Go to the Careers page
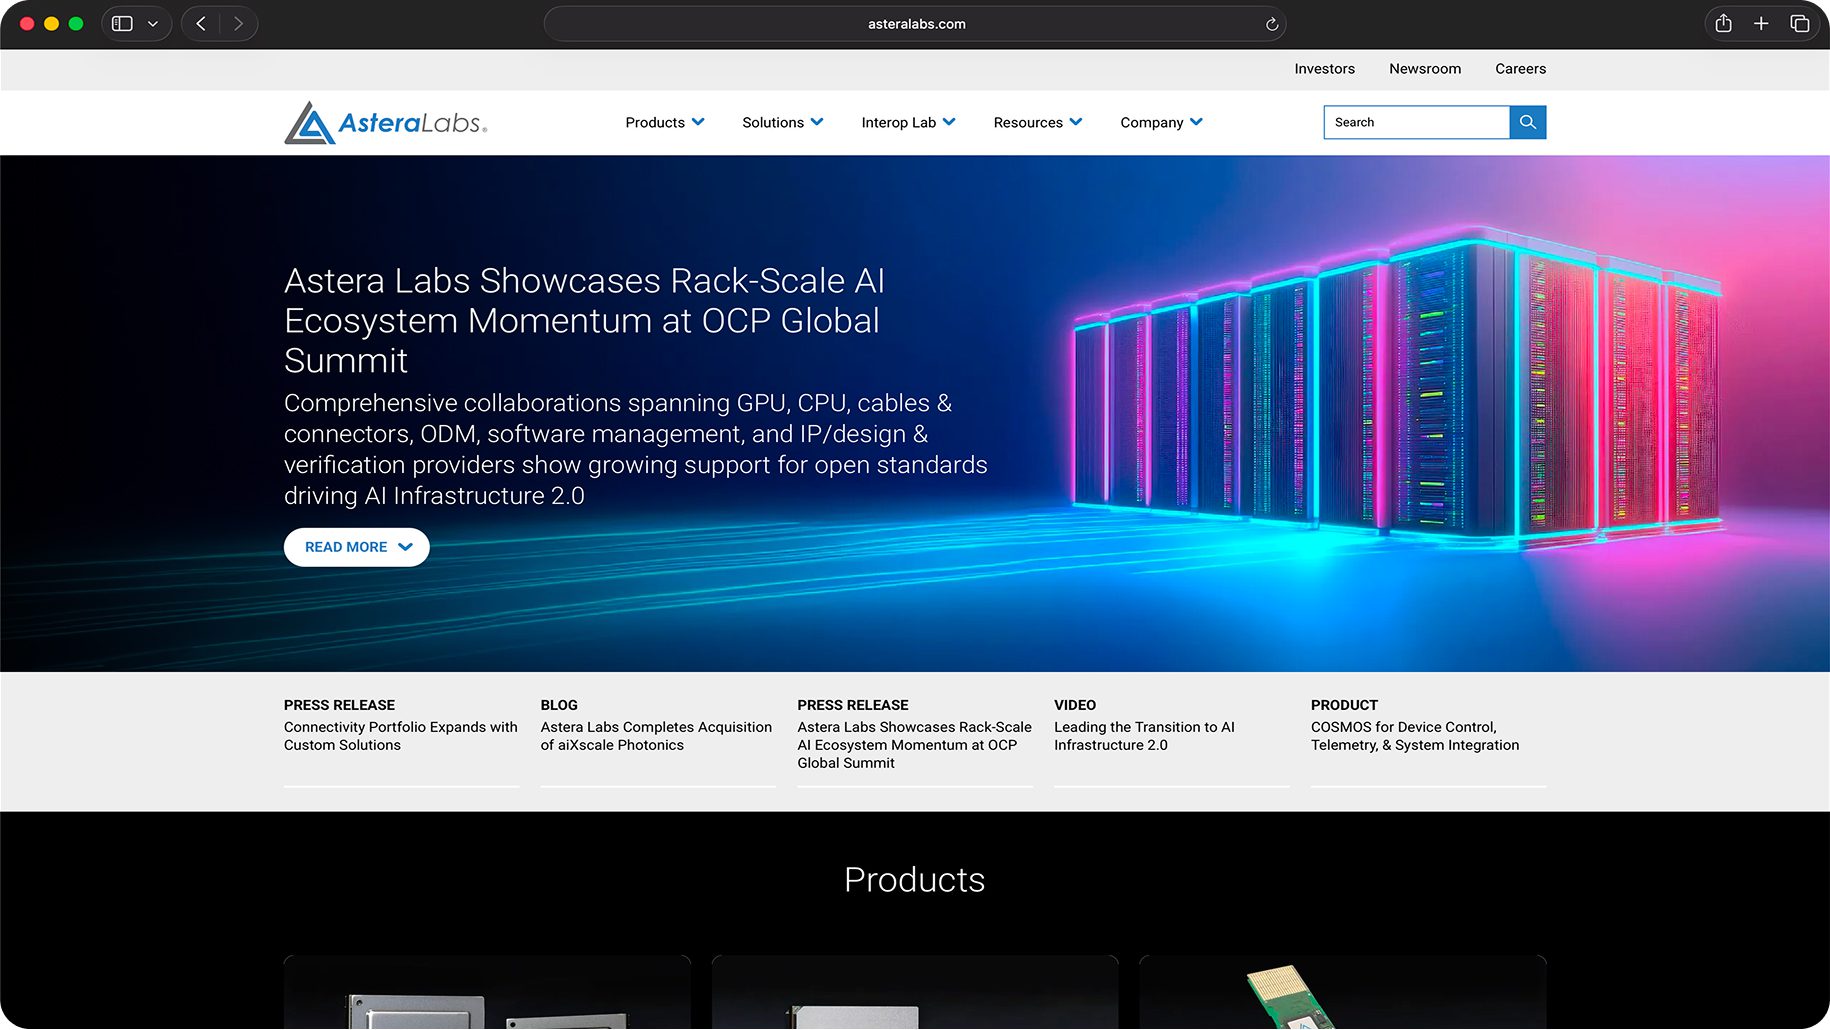Screen dimensions: 1830x1030 tap(1520, 69)
